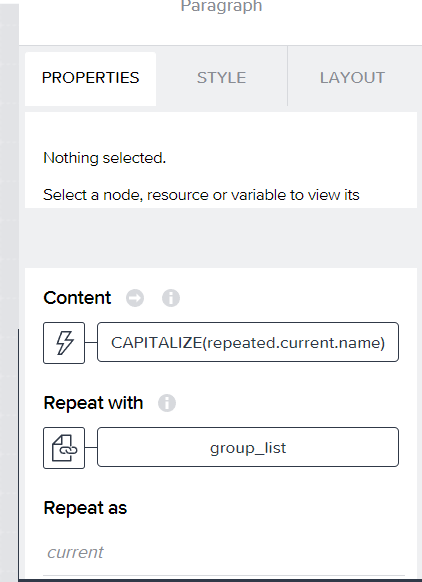
Task: Click the Repeat with property label
Action: click(93, 403)
